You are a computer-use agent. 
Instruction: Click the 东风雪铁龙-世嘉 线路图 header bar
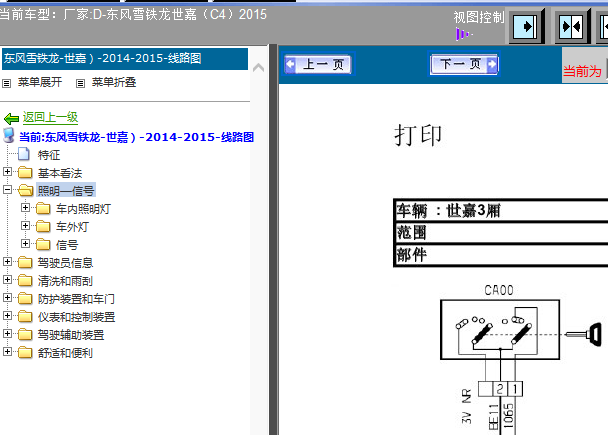125,59
